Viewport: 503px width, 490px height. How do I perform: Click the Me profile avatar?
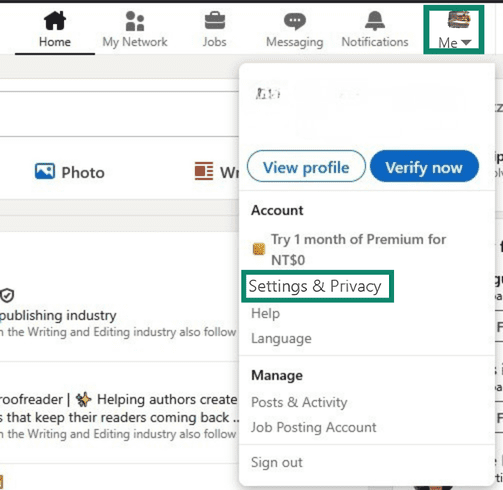(x=459, y=19)
